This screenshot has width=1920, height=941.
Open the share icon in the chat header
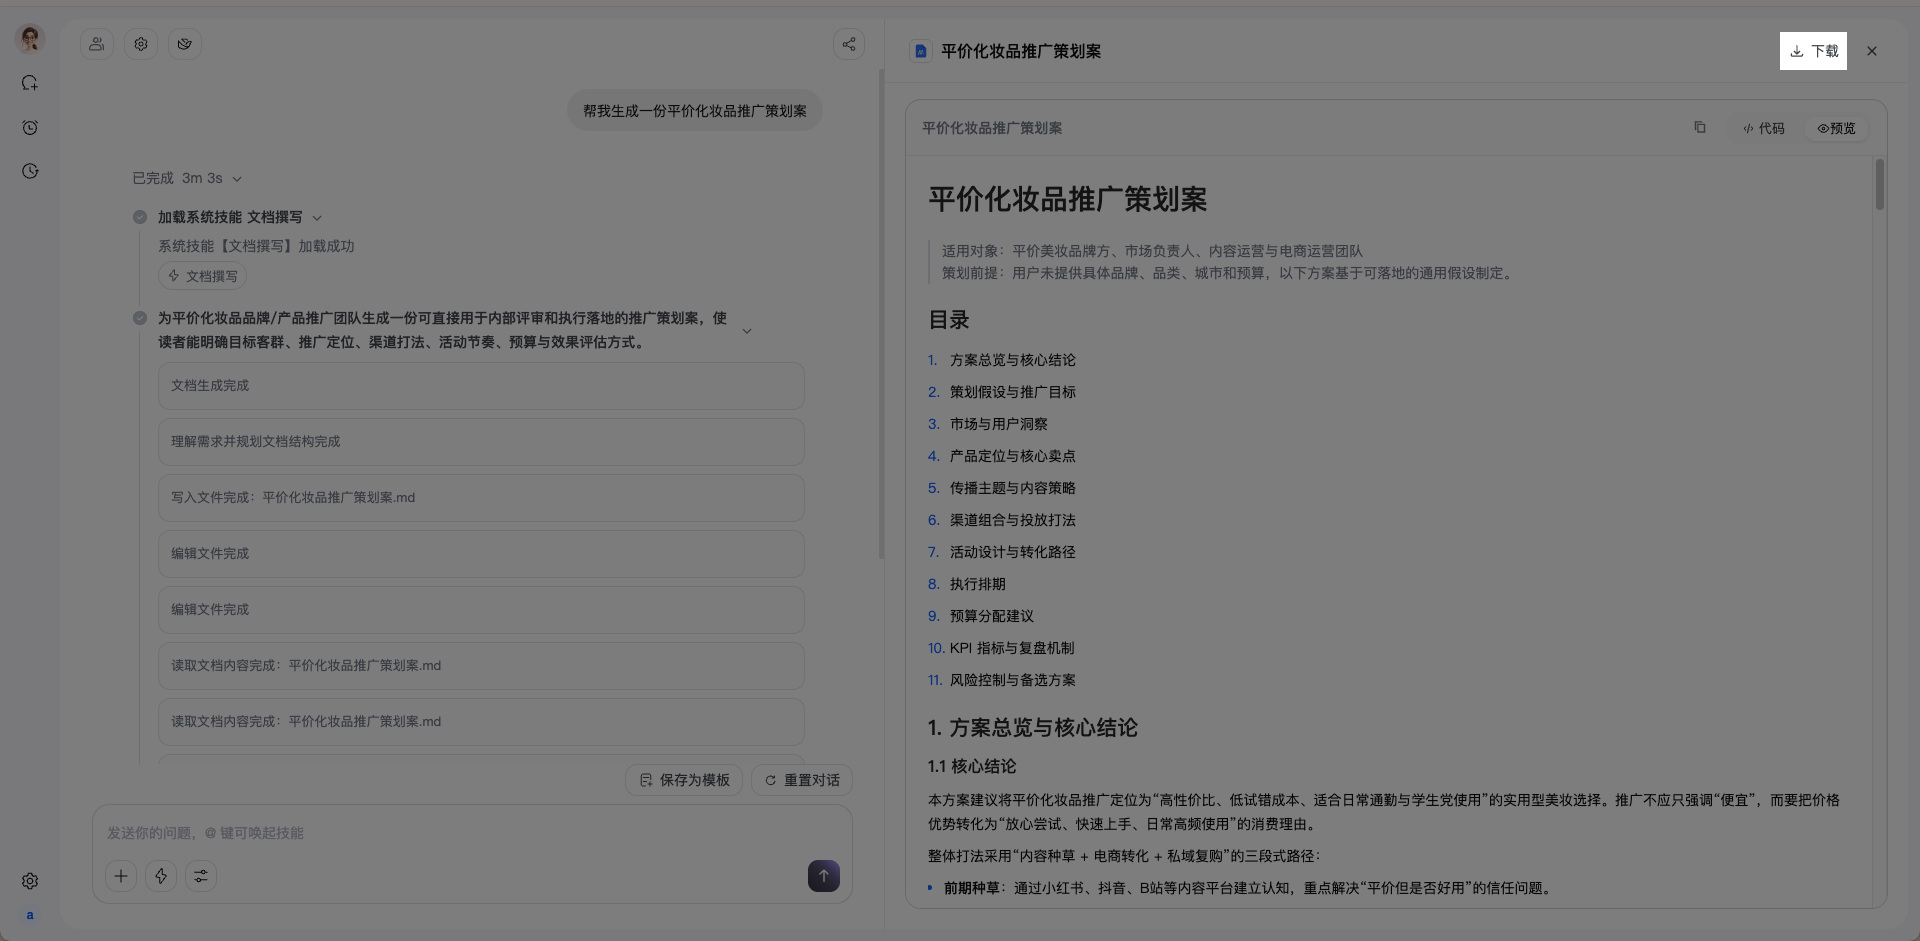(x=849, y=44)
